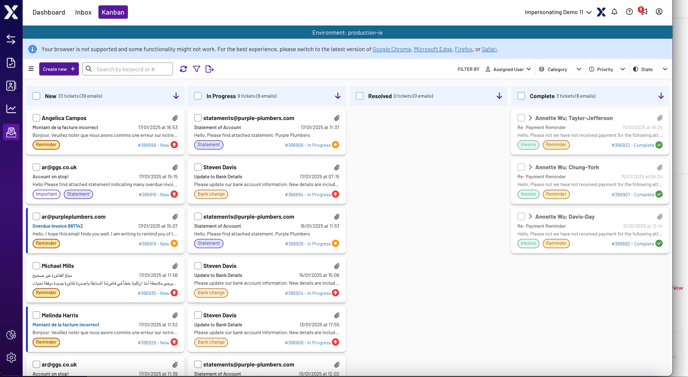
Task: Click ticket number #366908 - In Progress
Action: [x=308, y=145]
